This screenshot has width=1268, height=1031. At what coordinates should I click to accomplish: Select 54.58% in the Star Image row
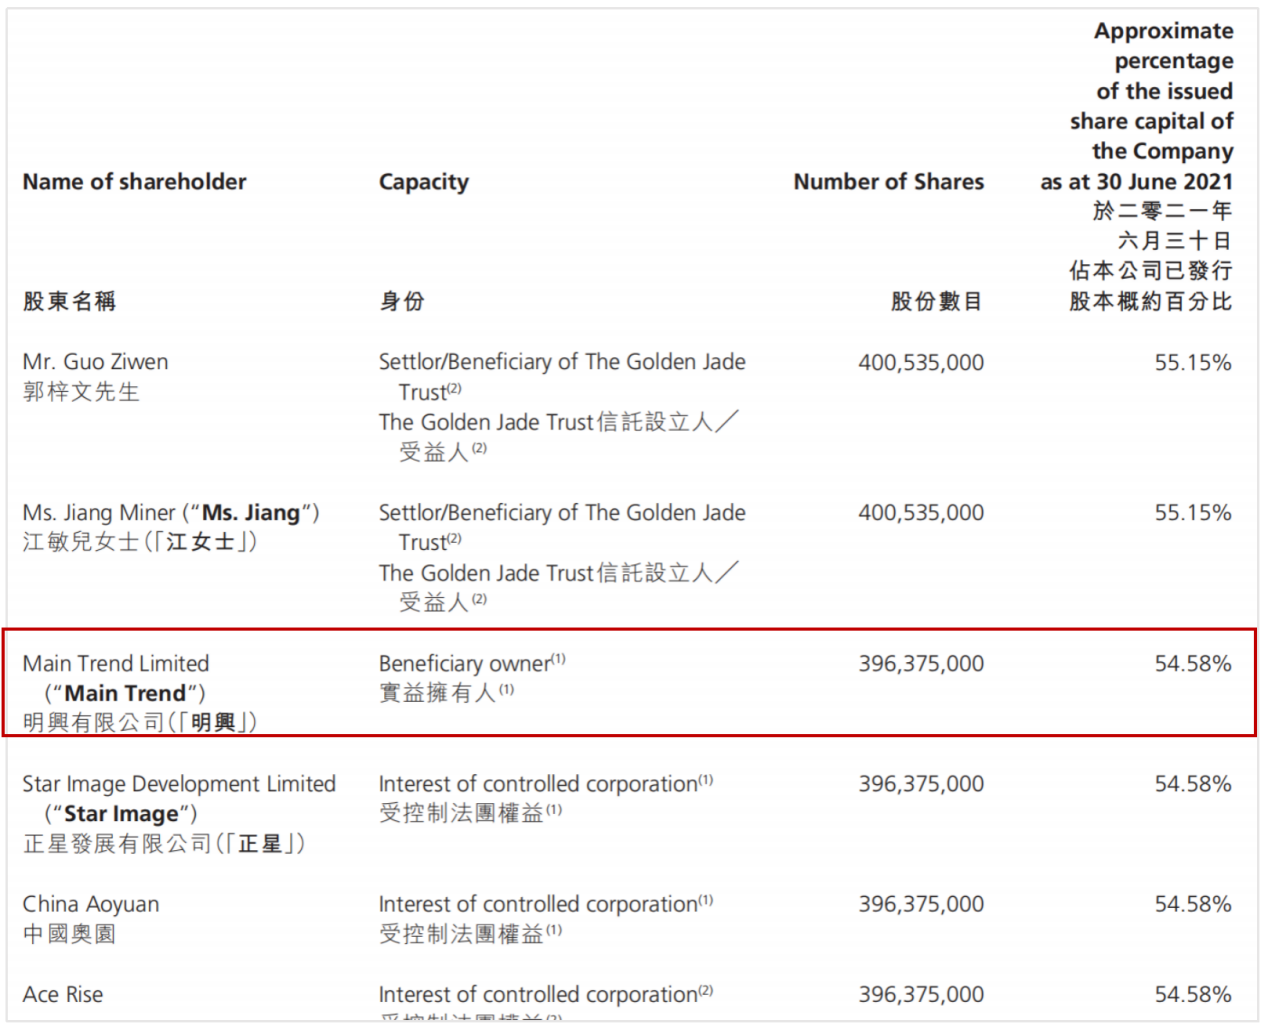pyautogui.click(x=1193, y=784)
